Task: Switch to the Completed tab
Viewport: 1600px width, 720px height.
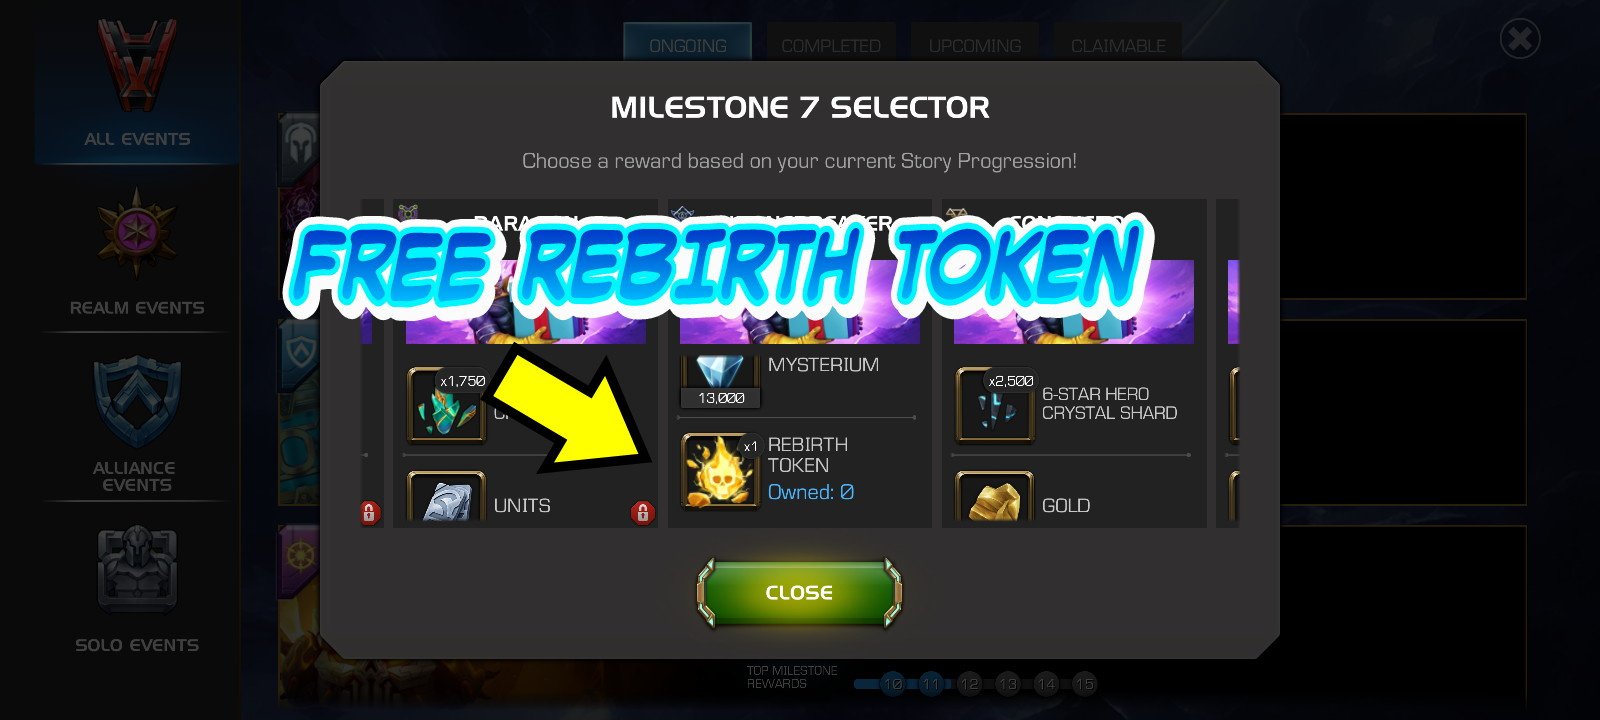Action: click(x=831, y=46)
